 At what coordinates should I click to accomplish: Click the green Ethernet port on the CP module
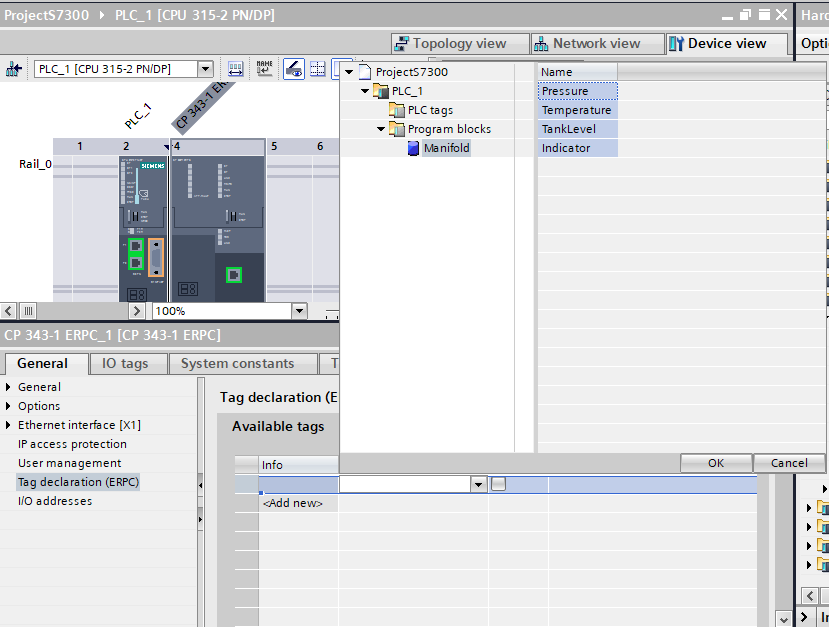(234, 275)
